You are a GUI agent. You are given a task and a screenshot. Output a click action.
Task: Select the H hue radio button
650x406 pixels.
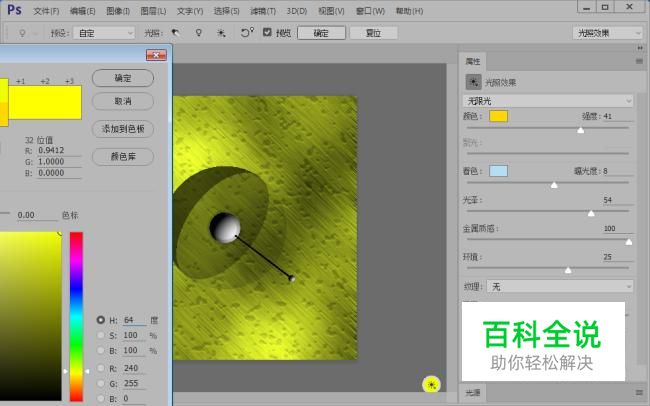click(x=101, y=320)
